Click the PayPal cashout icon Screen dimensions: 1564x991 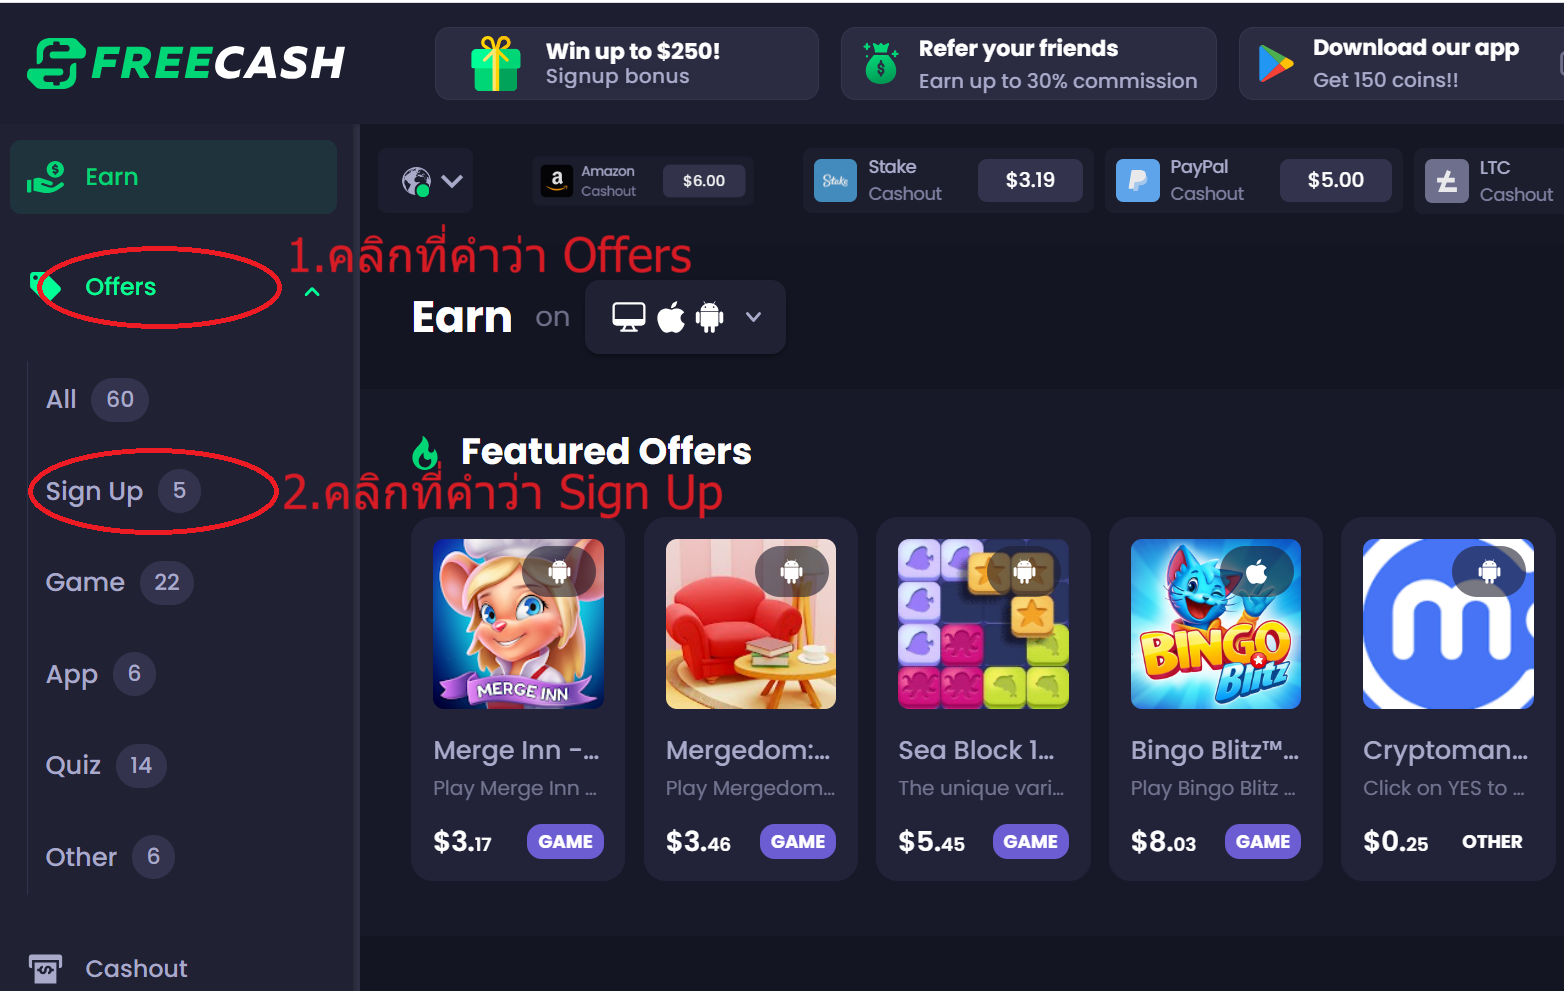[1137, 181]
